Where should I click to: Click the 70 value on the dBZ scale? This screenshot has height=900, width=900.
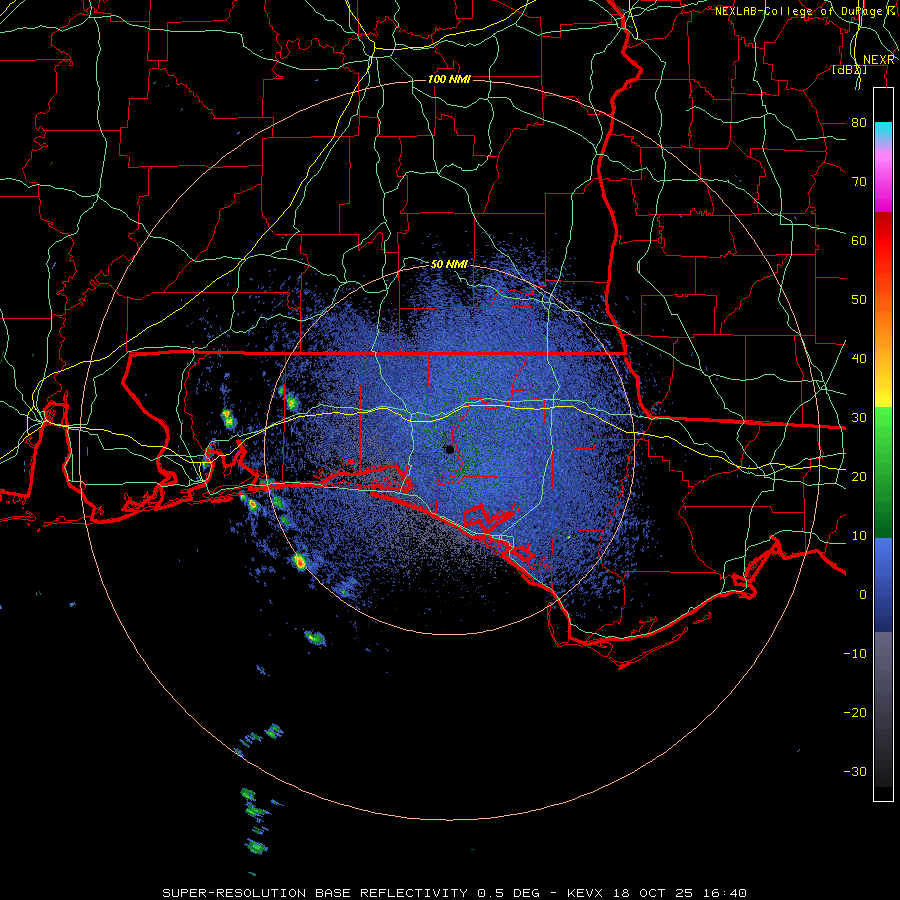tap(859, 182)
